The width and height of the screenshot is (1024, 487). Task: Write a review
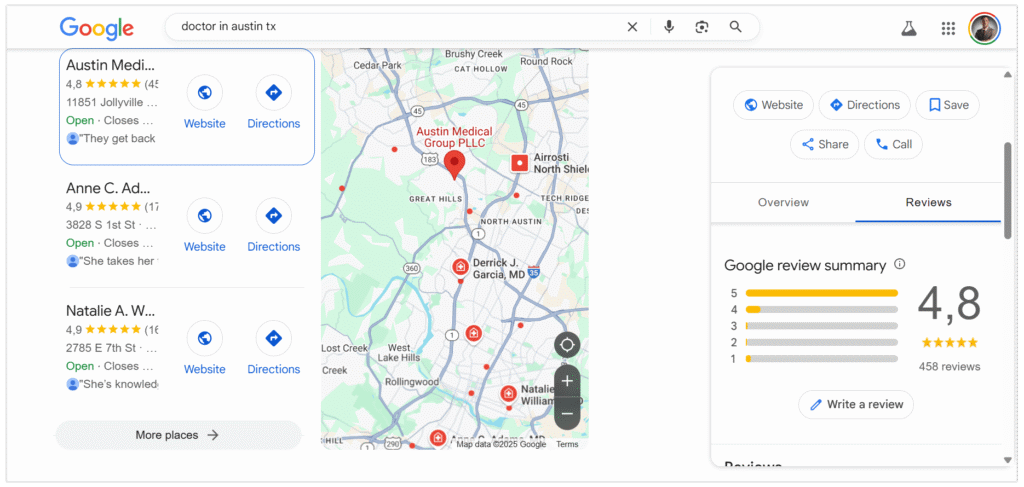point(856,404)
